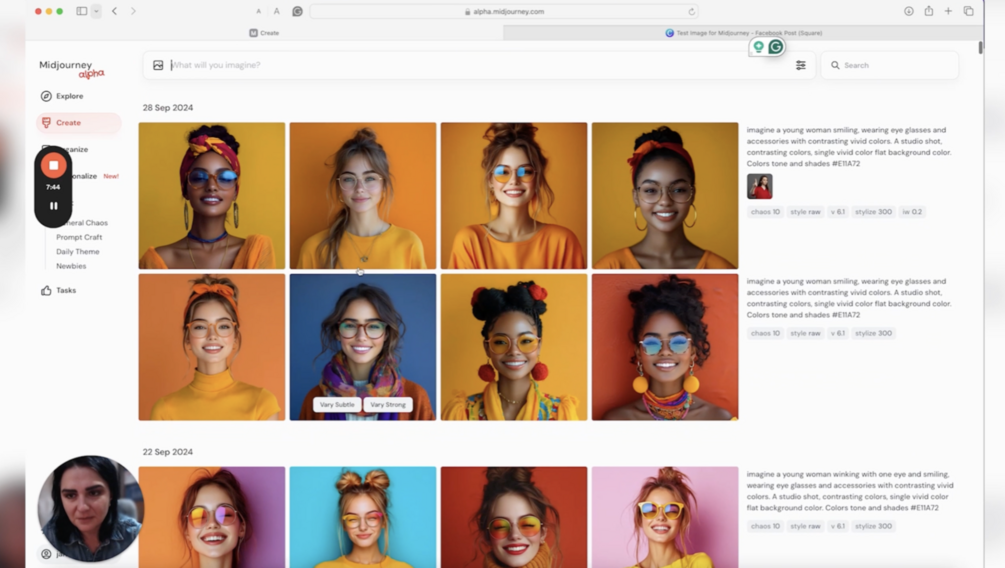Click the alpha.midjourney.com address bar
This screenshot has height=568, width=1005.
tap(504, 12)
